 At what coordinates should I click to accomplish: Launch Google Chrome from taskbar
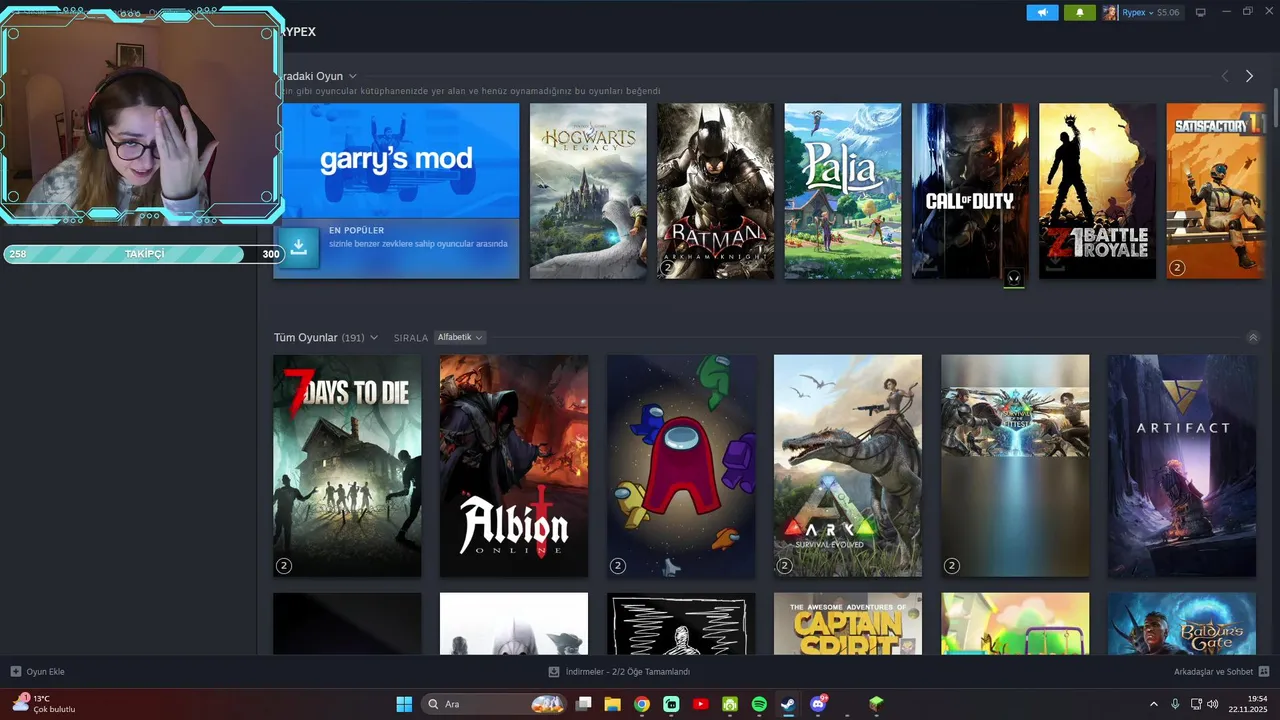click(642, 704)
